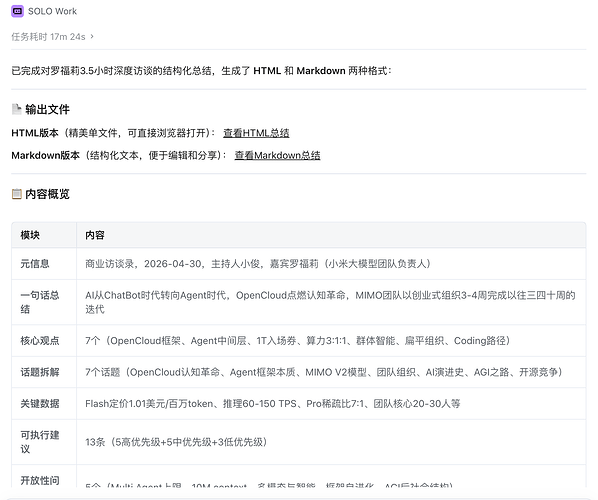
Task: Select the 可执行建议 row label
Action: coord(40,442)
